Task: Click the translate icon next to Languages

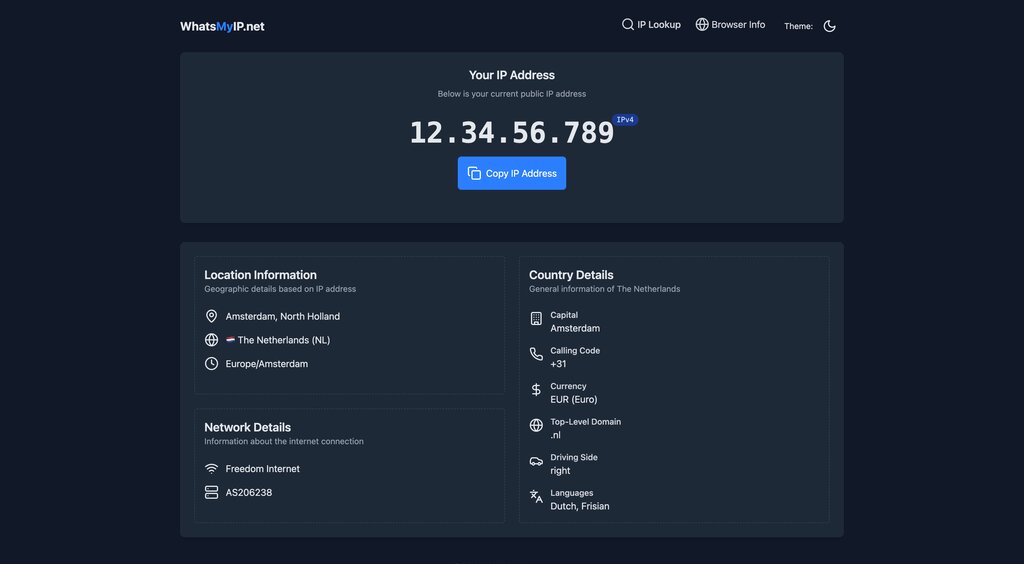Action: (536, 496)
